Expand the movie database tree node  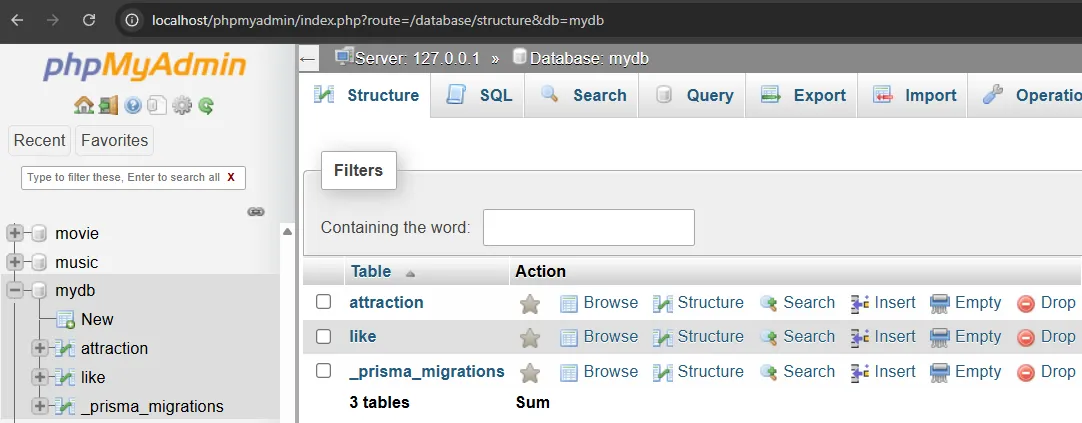[x=15, y=234]
